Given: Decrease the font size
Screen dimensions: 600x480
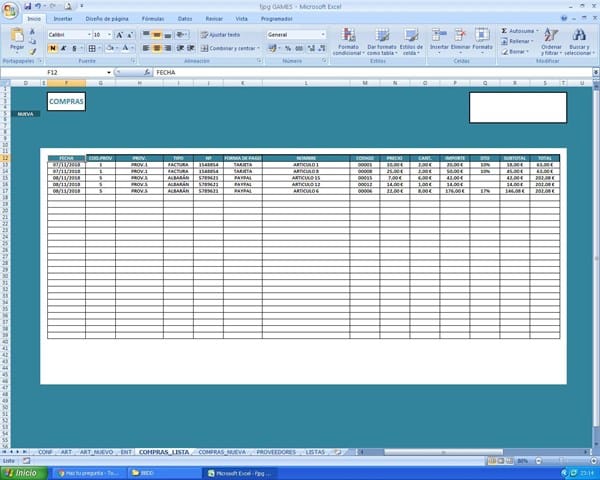Looking at the screenshot, I should (130, 35).
